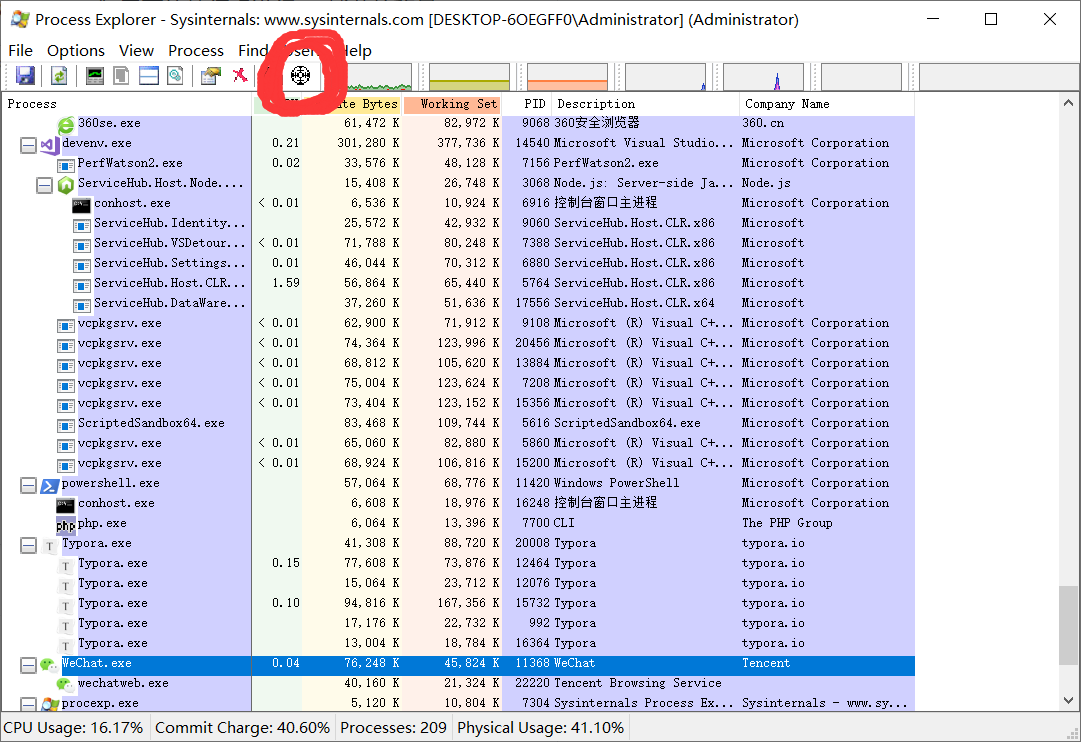Click the console icon beside conhost.exe PID 6916

click(81, 204)
